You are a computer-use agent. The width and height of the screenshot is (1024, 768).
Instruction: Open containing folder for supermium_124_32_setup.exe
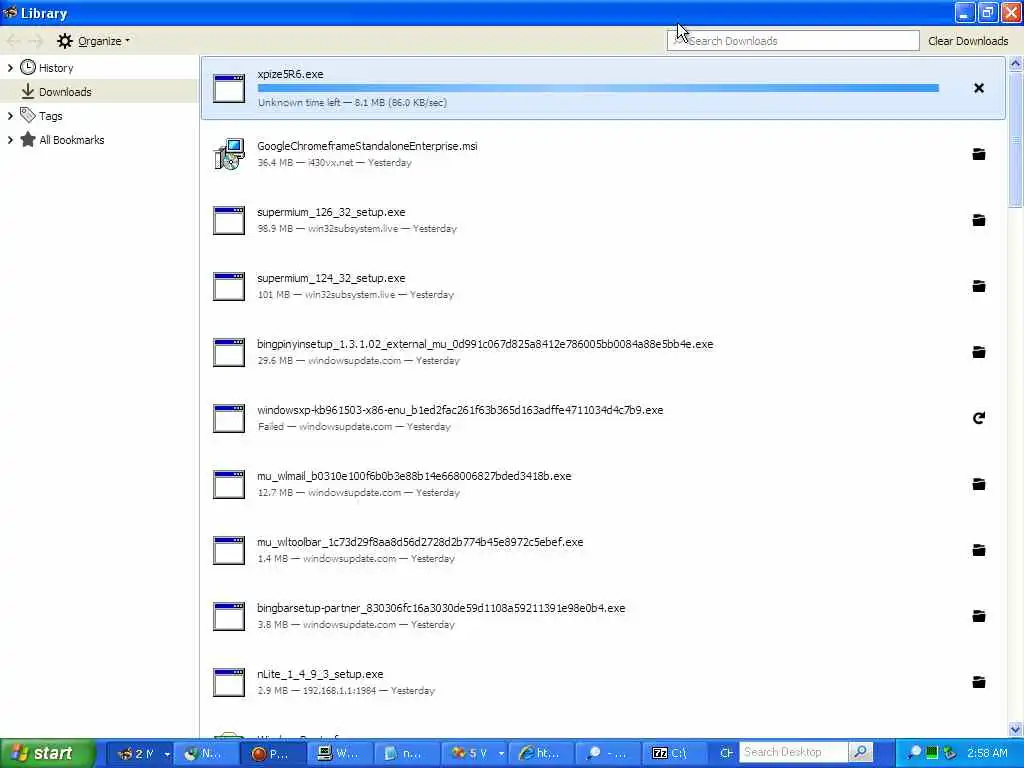(978, 286)
